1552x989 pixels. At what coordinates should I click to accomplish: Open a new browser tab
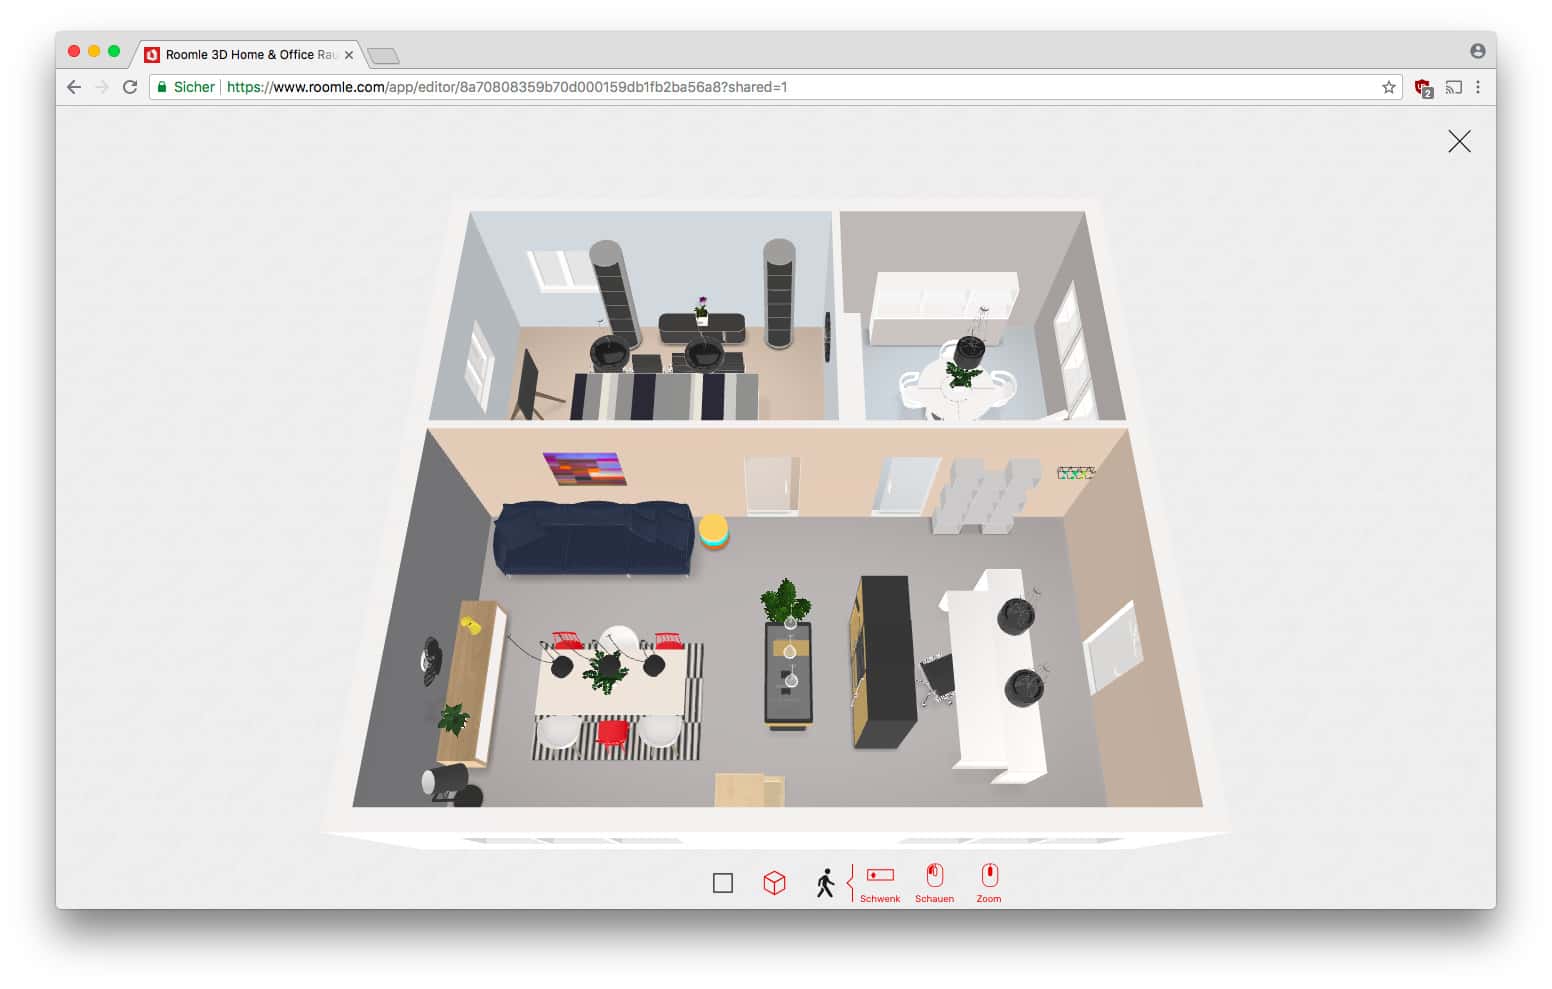point(383,56)
